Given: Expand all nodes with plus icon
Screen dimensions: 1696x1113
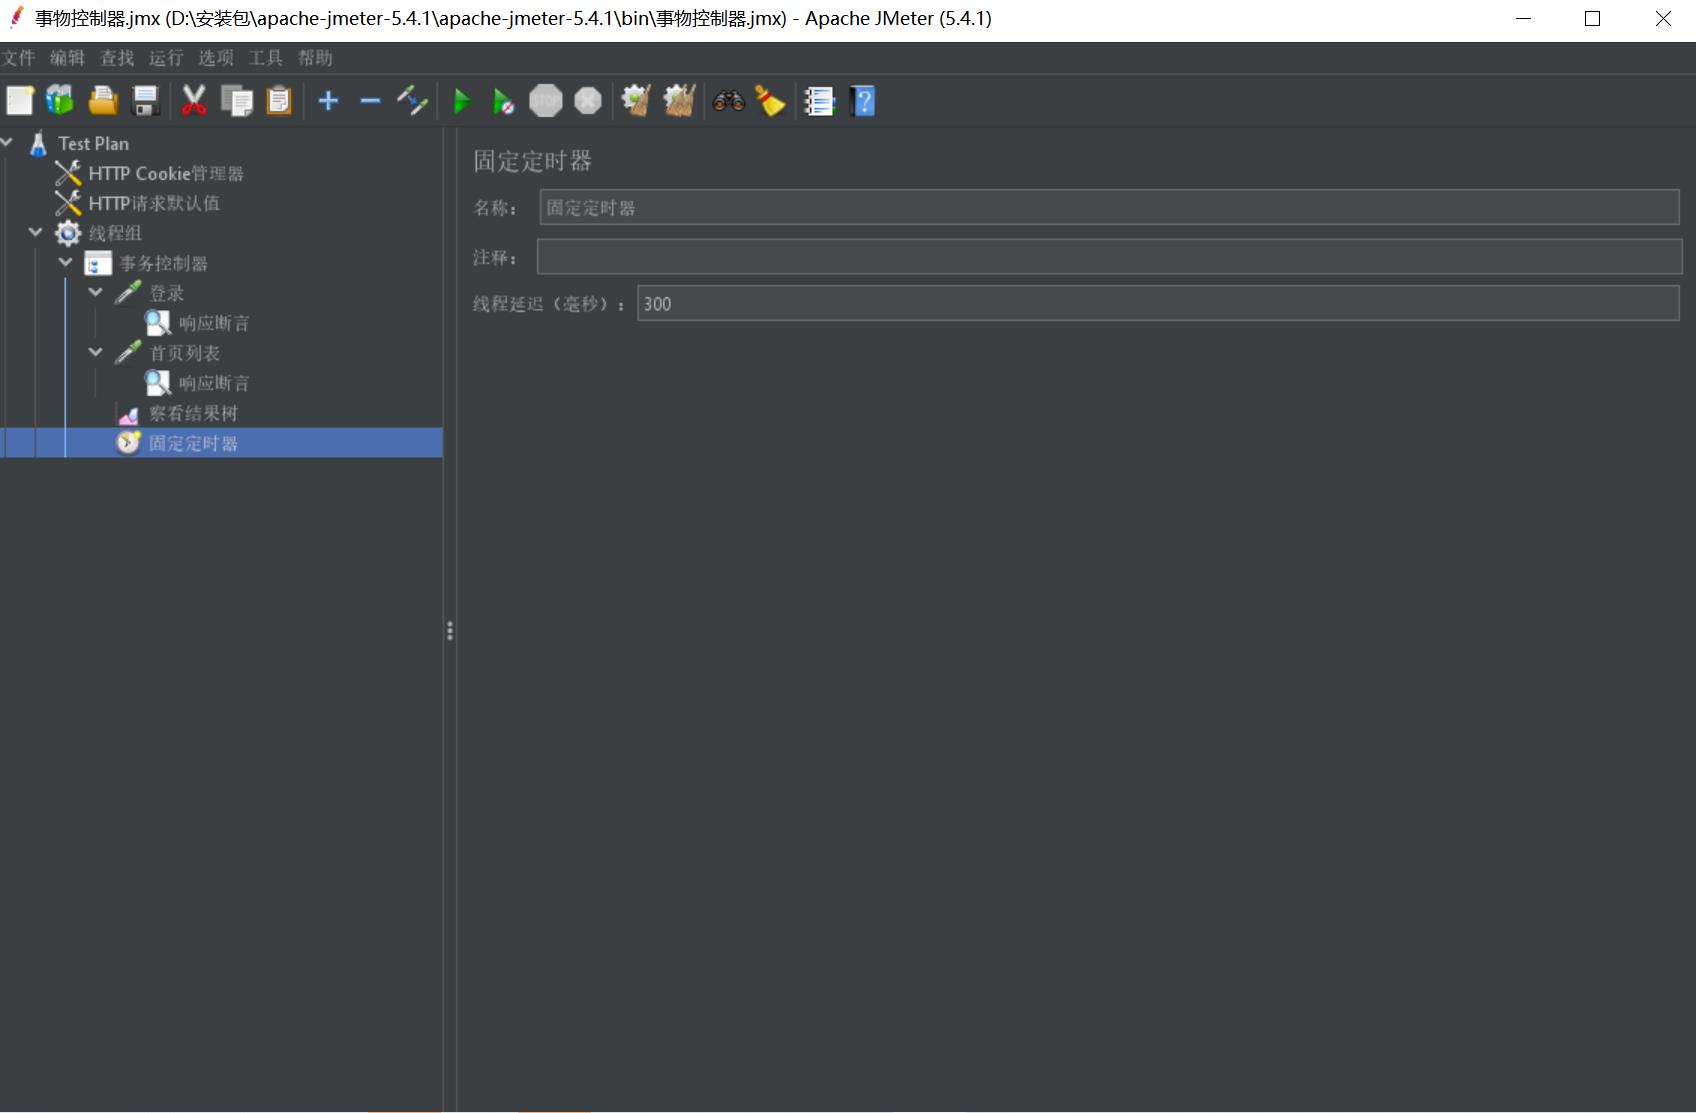Looking at the screenshot, I should (328, 101).
